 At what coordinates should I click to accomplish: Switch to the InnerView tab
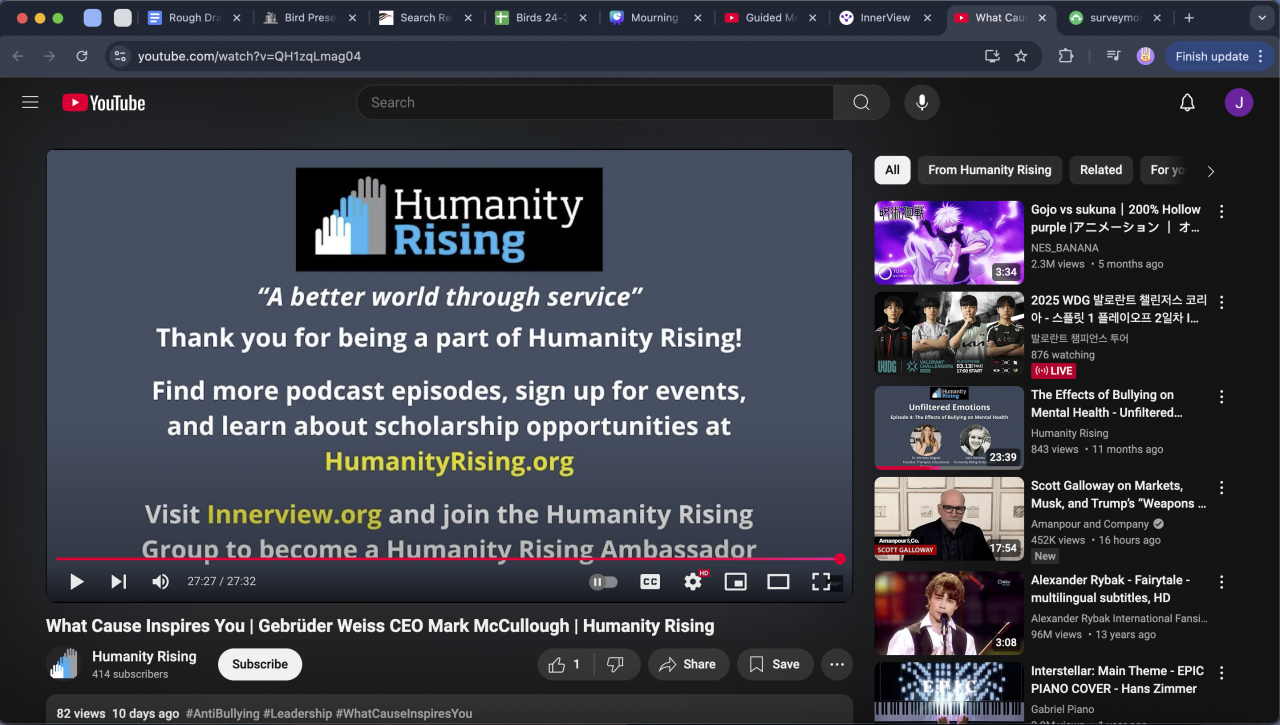[x=885, y=18]
